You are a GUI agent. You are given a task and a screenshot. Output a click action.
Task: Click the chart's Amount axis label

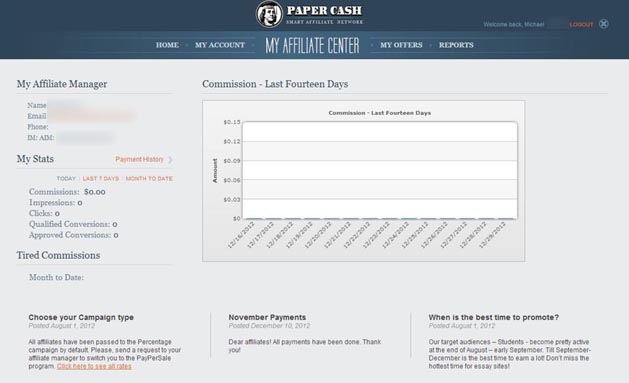215,170
